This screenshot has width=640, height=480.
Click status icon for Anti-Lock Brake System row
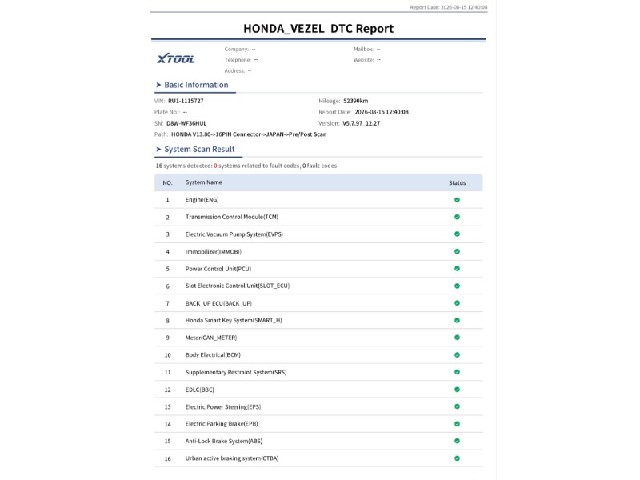tap(457, 441)
